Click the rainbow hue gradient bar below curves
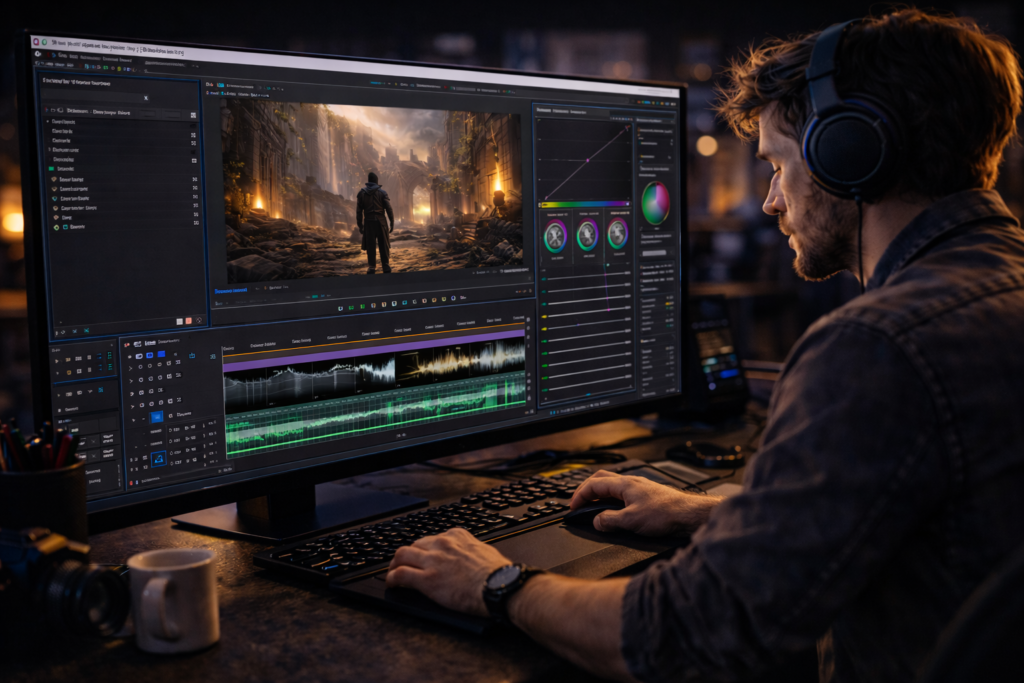Viewport: 1024px width, 683px height. click(585, 204)
